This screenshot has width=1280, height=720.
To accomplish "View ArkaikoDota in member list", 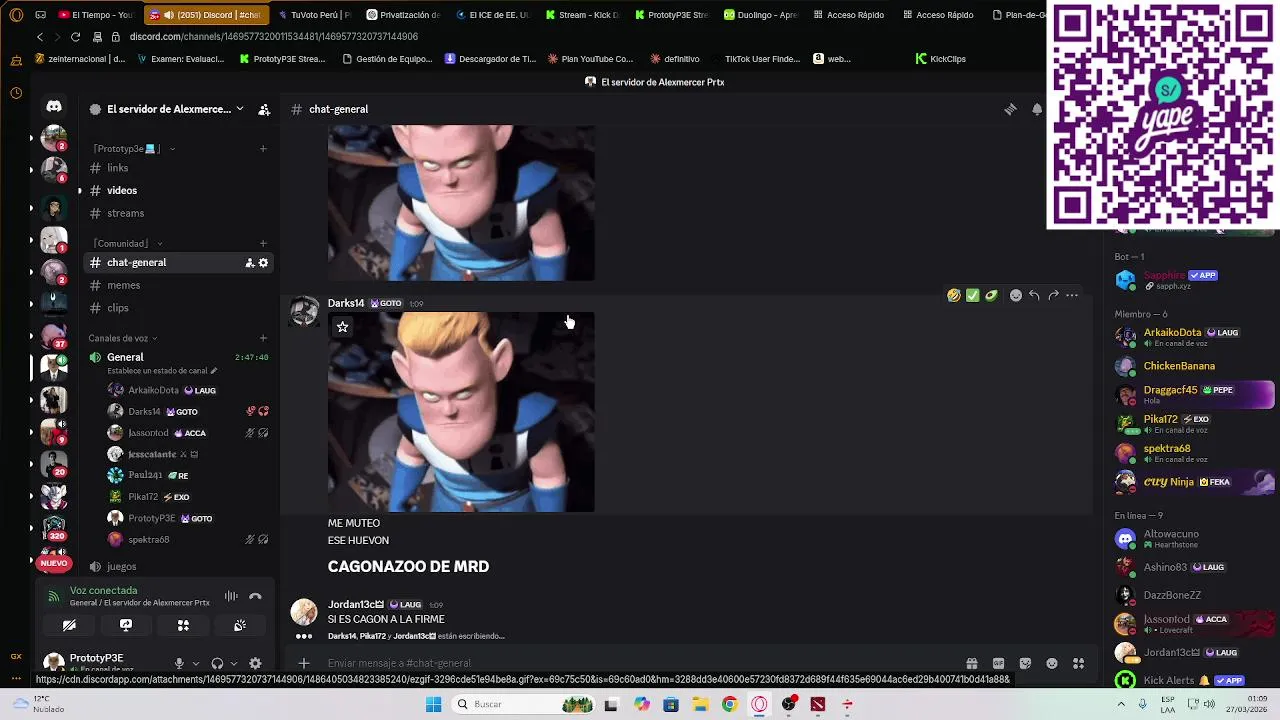I will (1194, 337).
